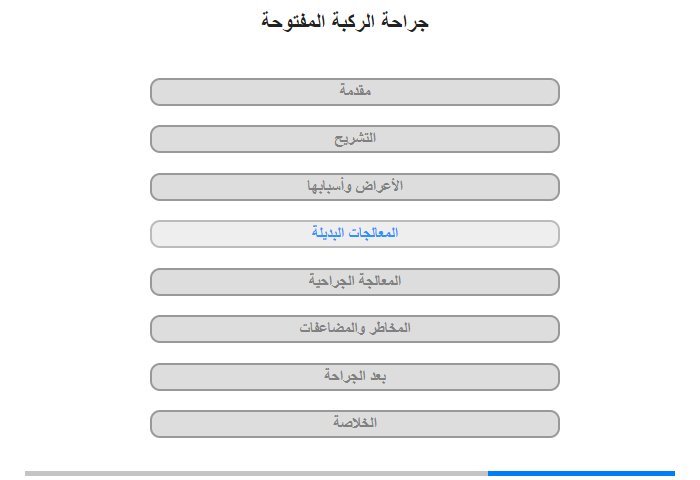The image size is (700, 480).
Task: Open the الخلاصة summary button
Action: pos(354,424)
